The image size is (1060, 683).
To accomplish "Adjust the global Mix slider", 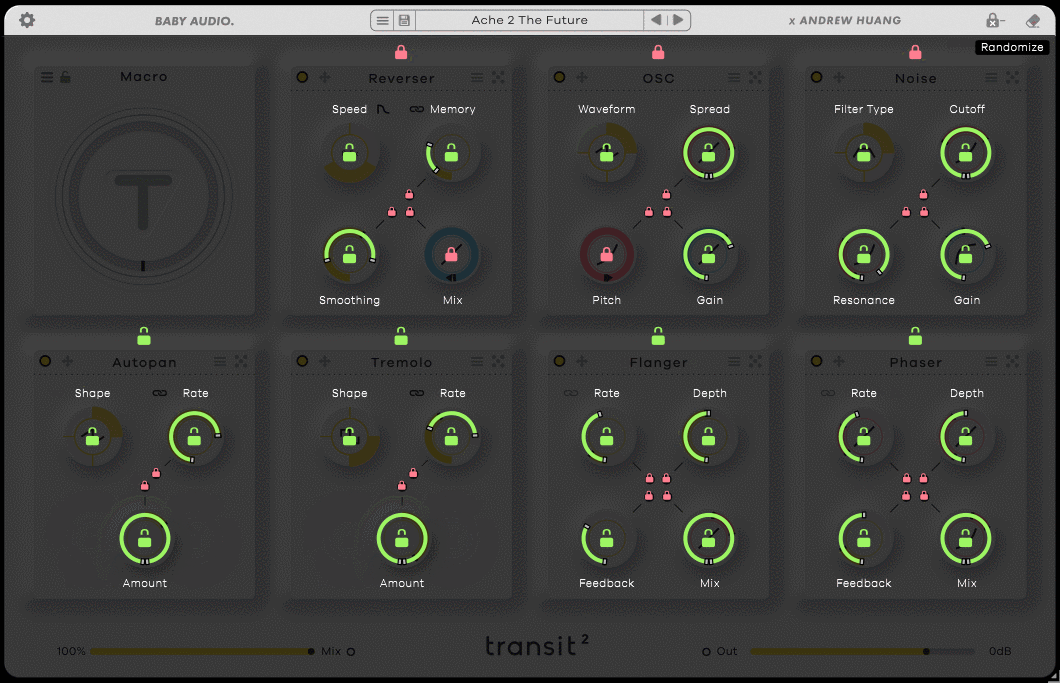I will tap(201, 651).
